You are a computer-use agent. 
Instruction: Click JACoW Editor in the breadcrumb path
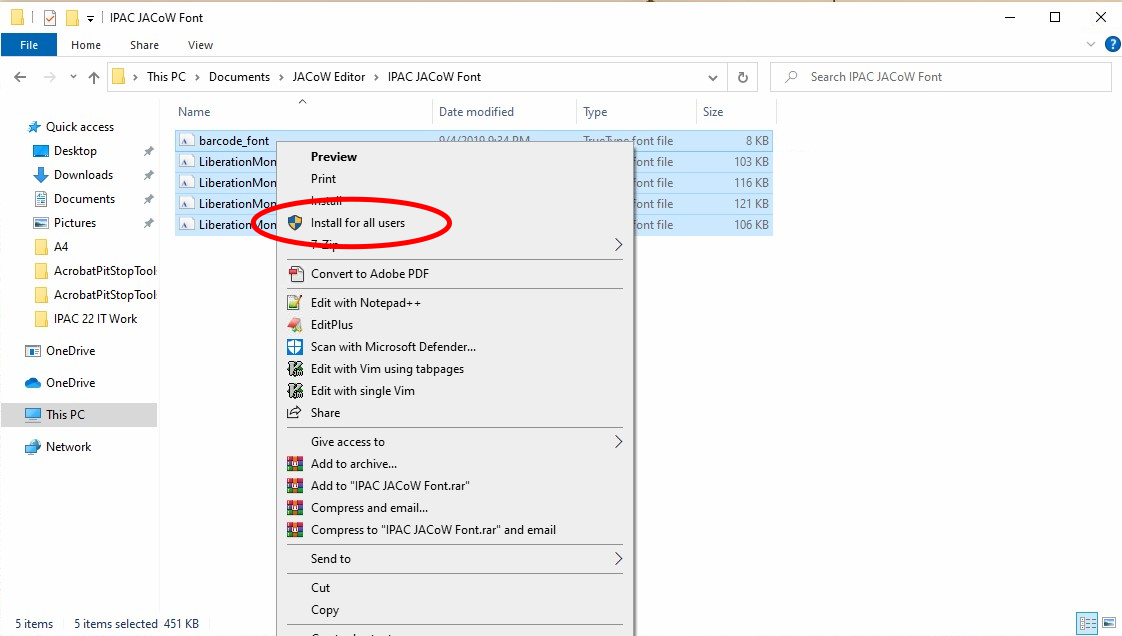tap(329, 77)
